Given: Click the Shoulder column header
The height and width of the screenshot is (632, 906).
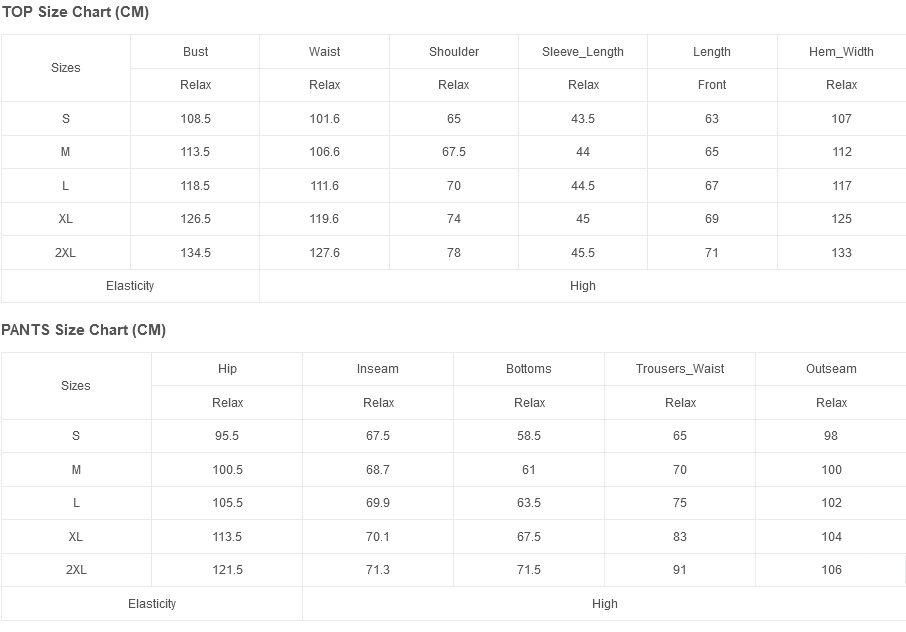Looking at the screenshot, I should [x=454, y=52].
